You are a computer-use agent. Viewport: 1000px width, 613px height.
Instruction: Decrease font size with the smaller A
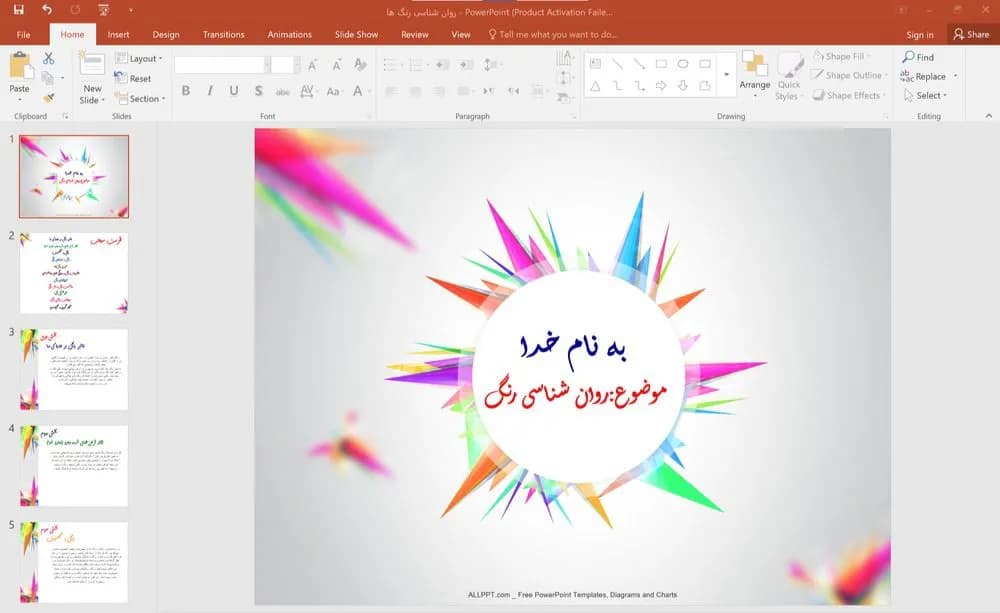click(x=336, y=64)
